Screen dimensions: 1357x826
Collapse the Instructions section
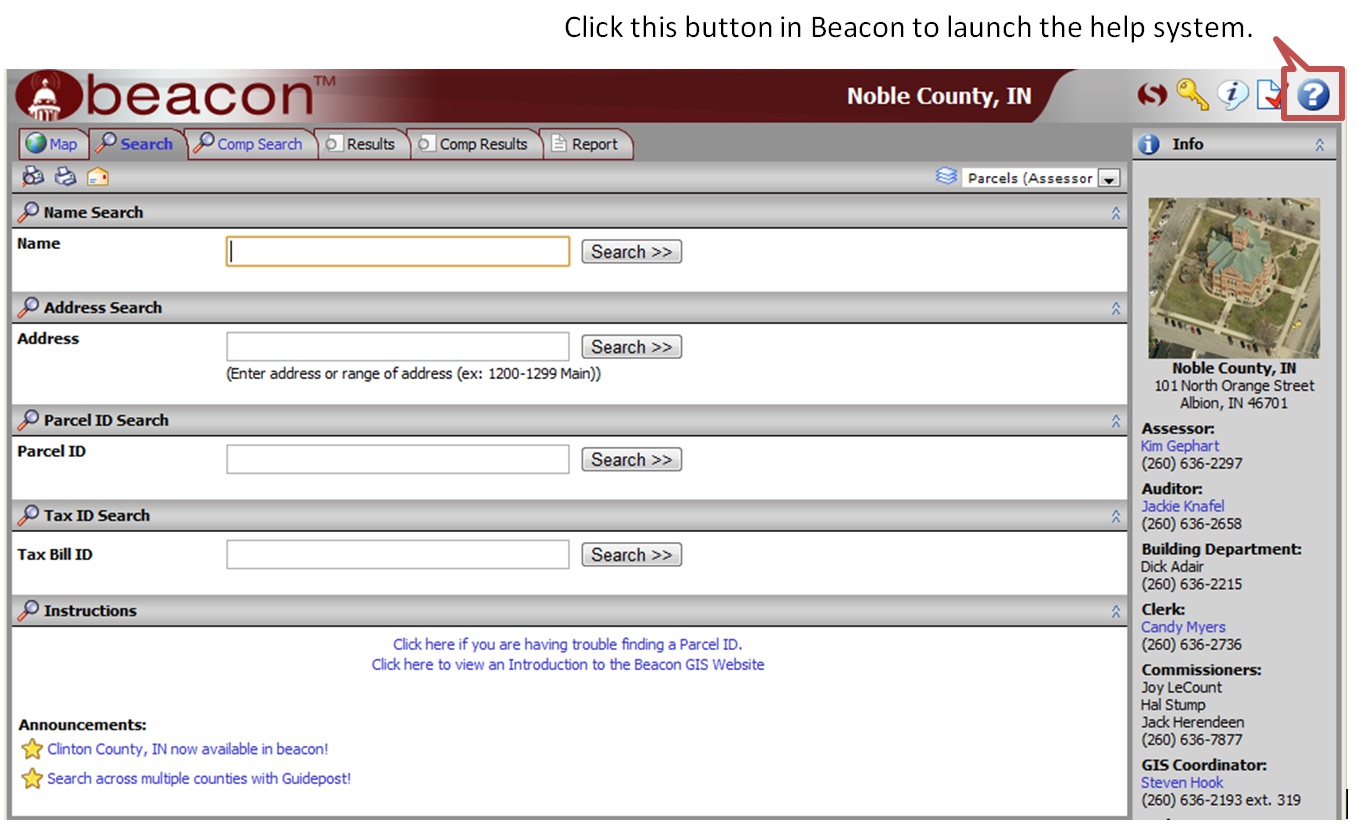click(1116, 611)
